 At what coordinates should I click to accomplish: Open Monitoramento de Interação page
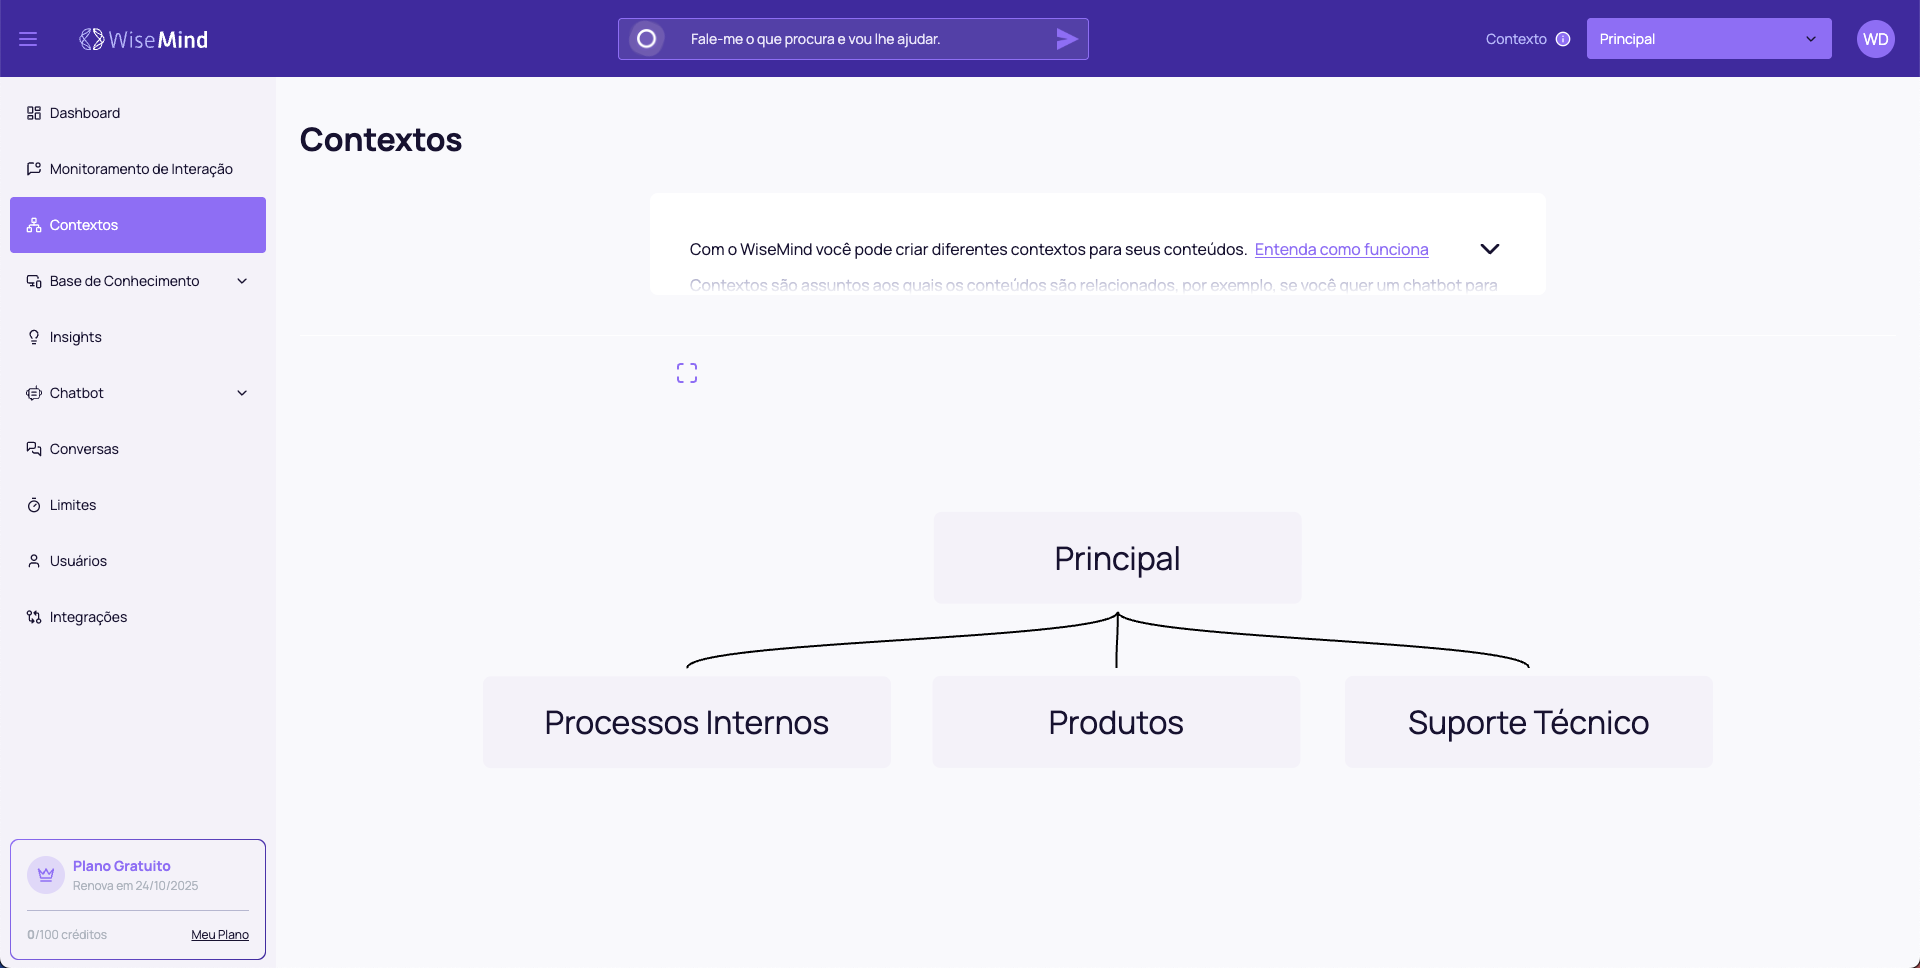point(141,169)
